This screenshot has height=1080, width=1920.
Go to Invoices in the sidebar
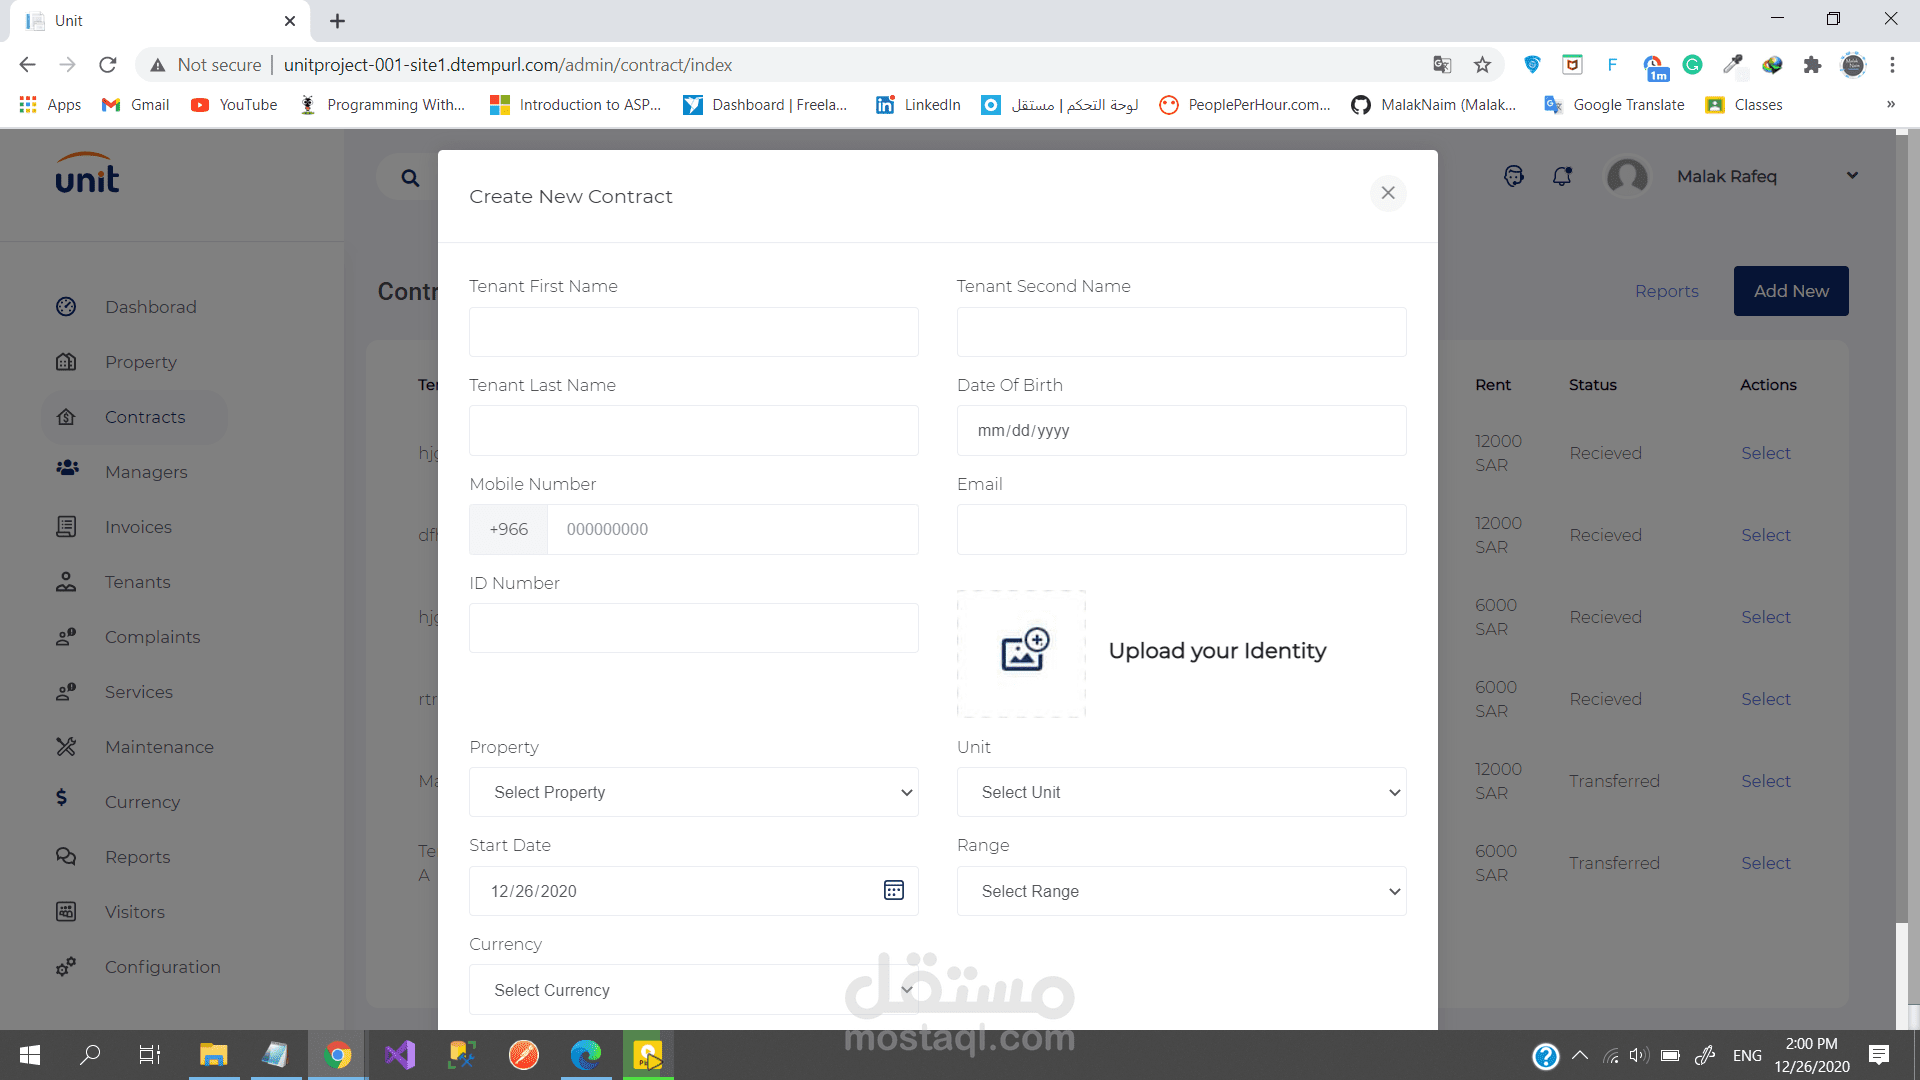[x=138, y=527]
